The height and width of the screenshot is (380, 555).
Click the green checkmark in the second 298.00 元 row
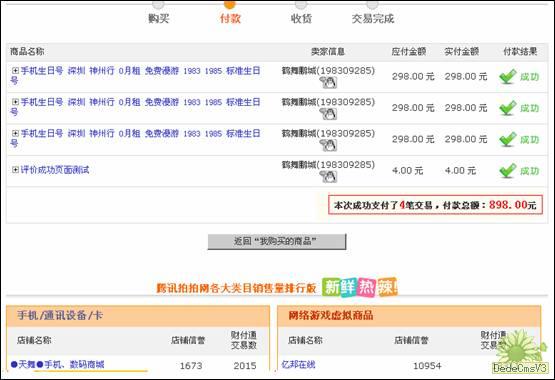508,108
